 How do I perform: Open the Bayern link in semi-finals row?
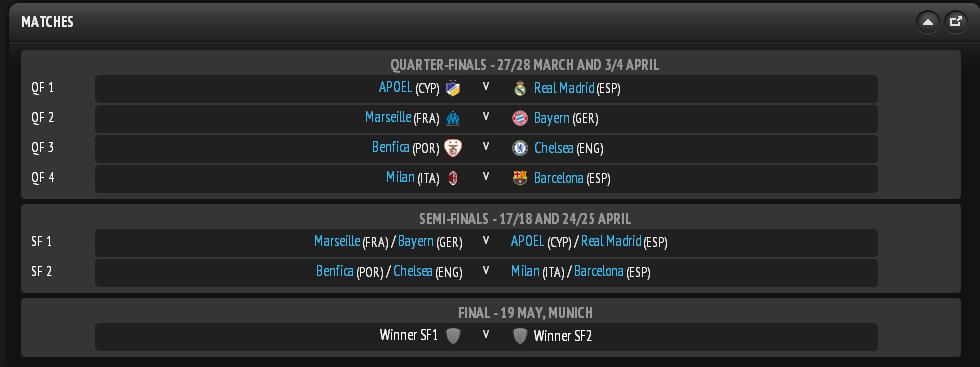pyautogui.click(x=416, y=241)
